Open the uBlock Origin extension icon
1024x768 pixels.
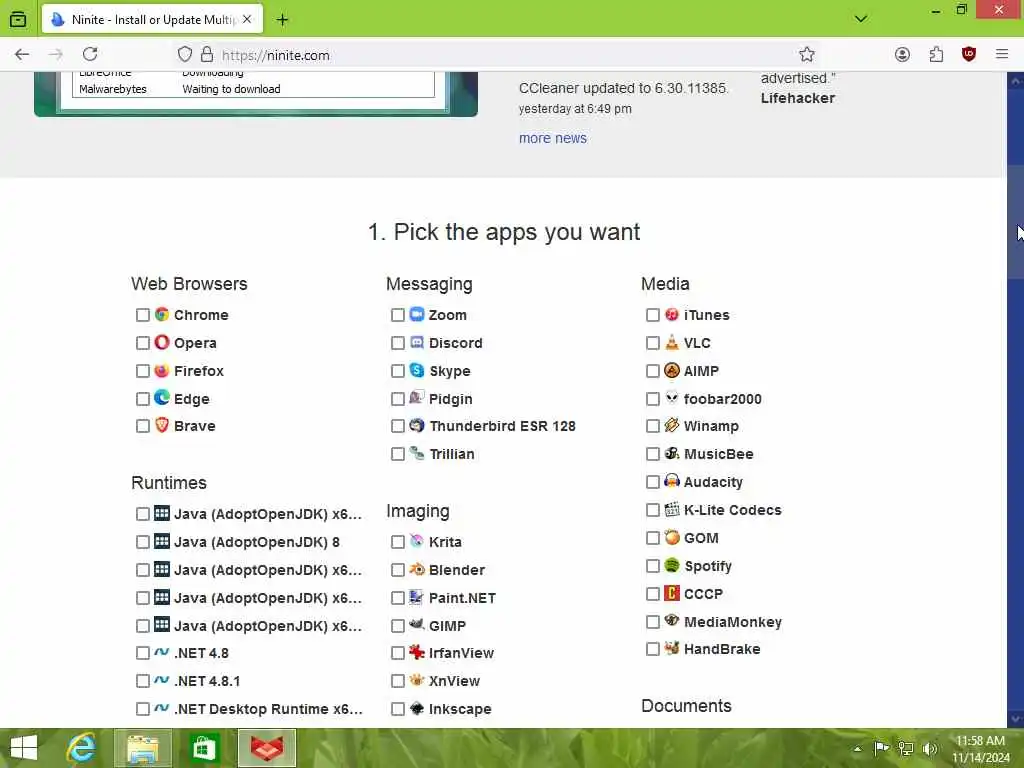pos(968,54)
